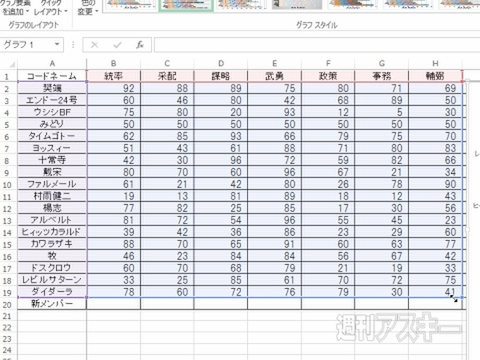Select row 1 header
This screenshot has height=360, width=480.
click(x=7, y=77)
